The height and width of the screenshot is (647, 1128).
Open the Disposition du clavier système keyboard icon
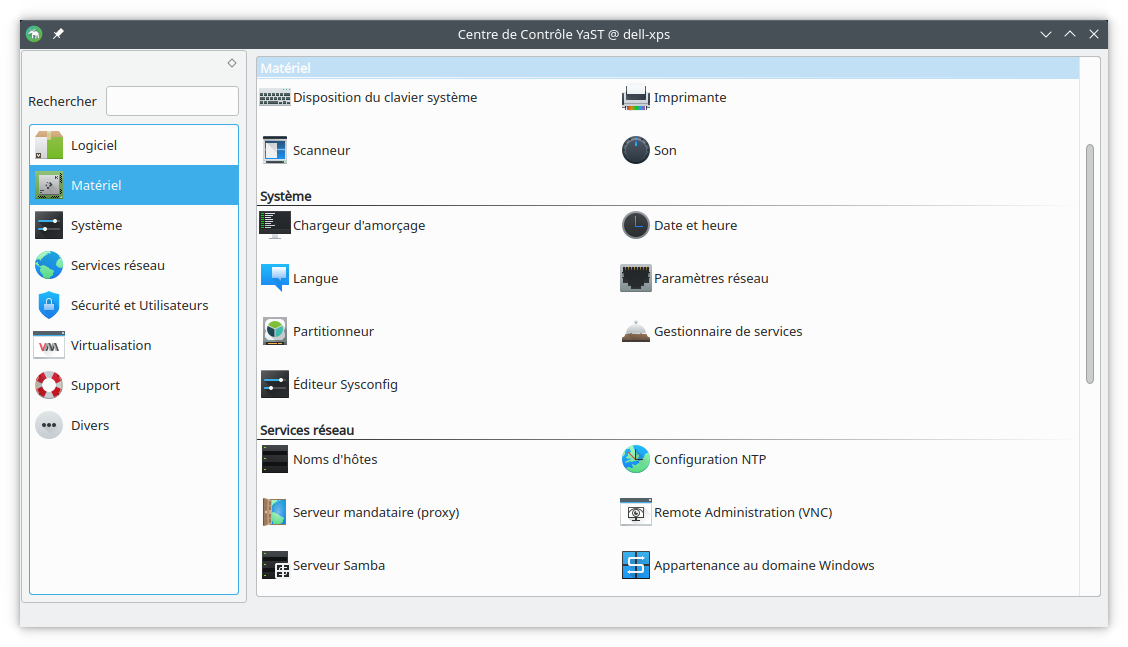[x=275, y=98]
